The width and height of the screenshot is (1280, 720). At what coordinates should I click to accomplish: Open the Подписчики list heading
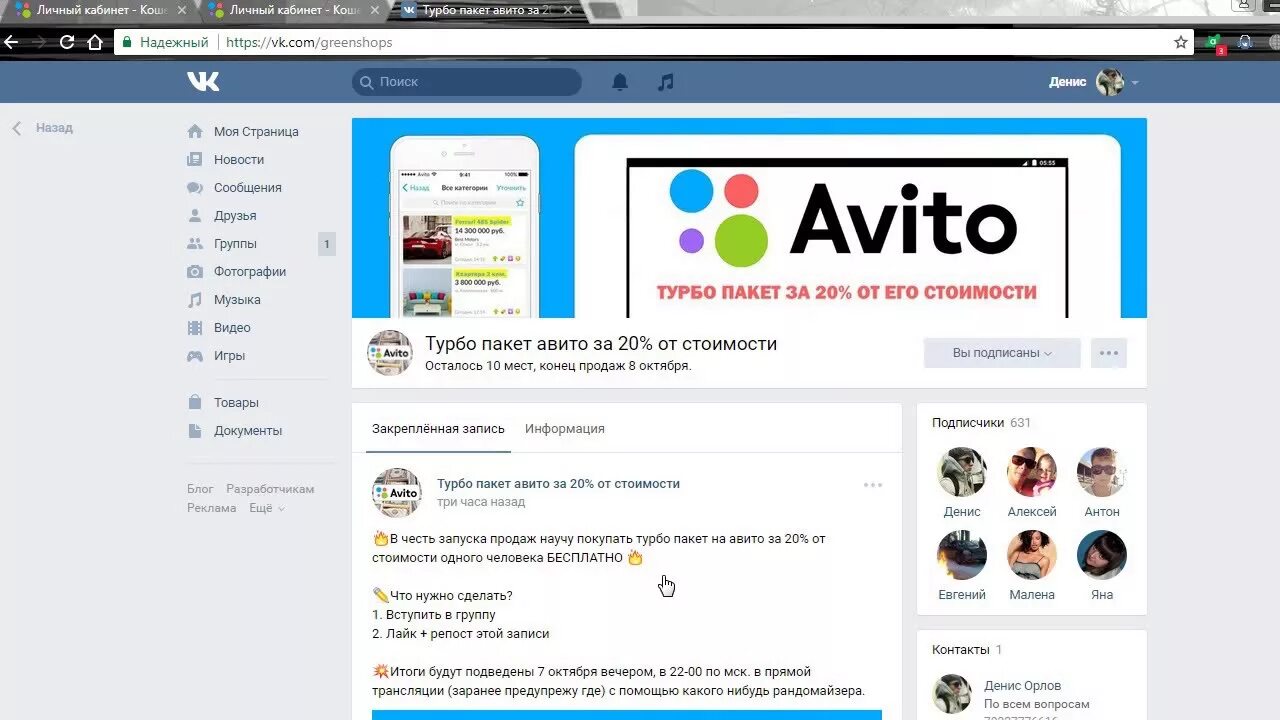(x=968, y=423)
